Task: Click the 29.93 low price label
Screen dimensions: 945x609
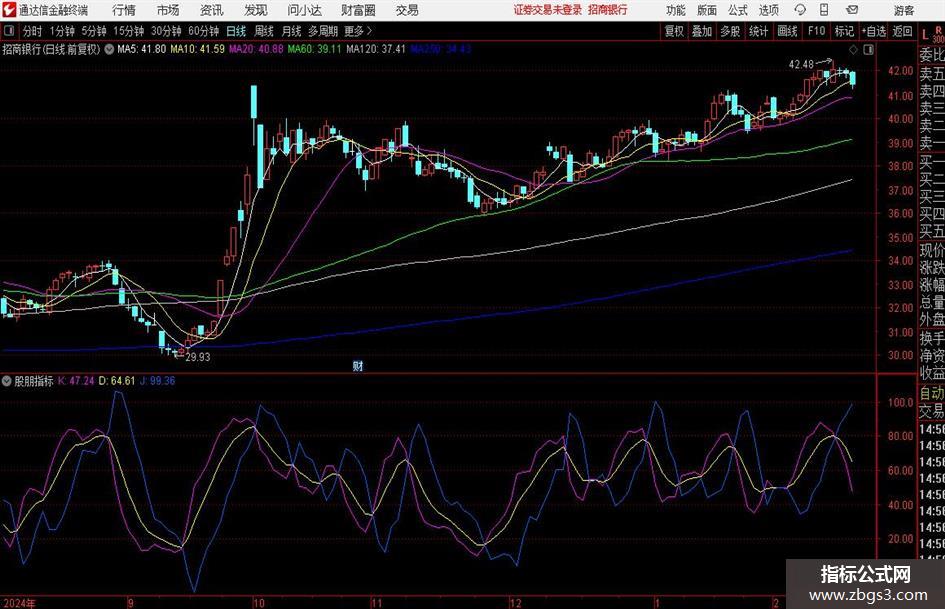Action: 198,357
